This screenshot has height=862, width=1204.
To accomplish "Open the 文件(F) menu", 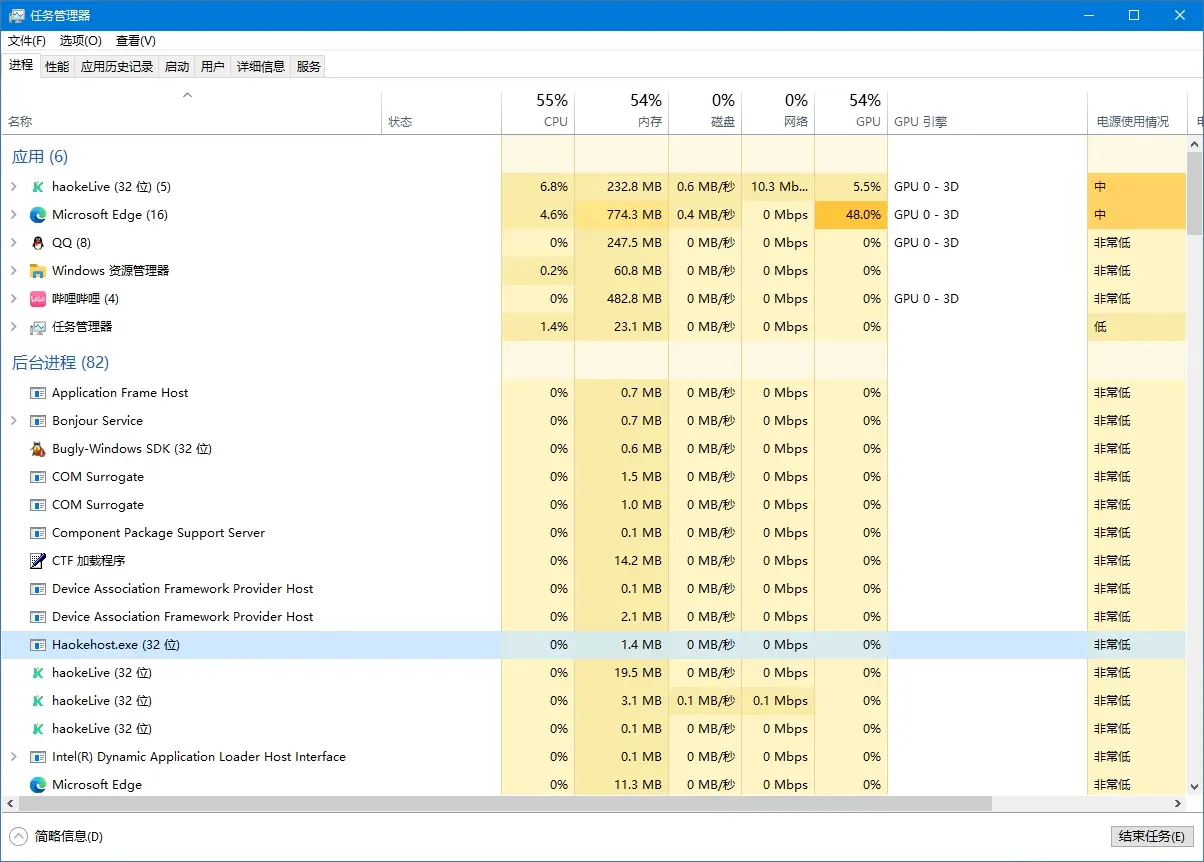I will click(x=27, y=41).
